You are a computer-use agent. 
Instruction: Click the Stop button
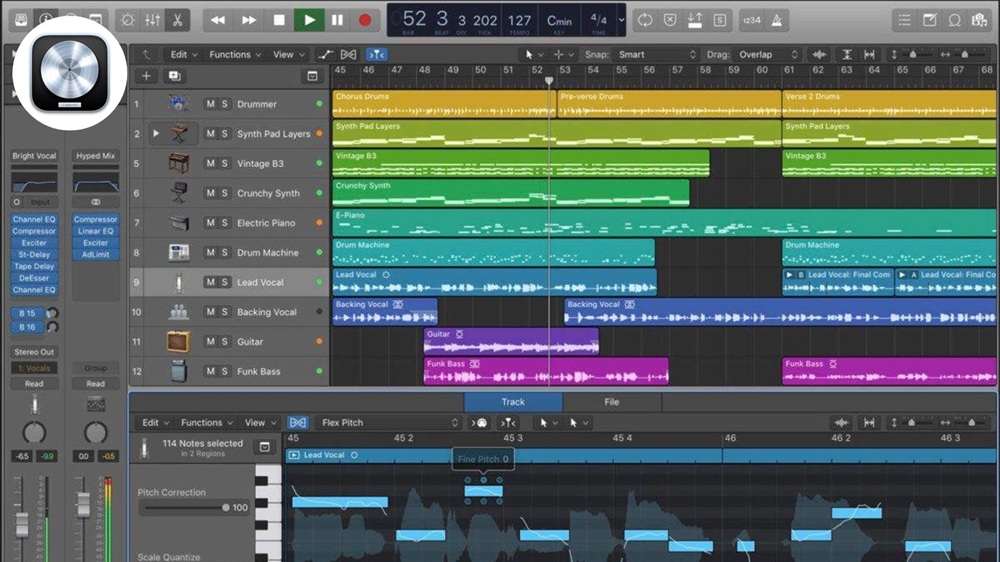pyautogui.click(x=279, y=20)
